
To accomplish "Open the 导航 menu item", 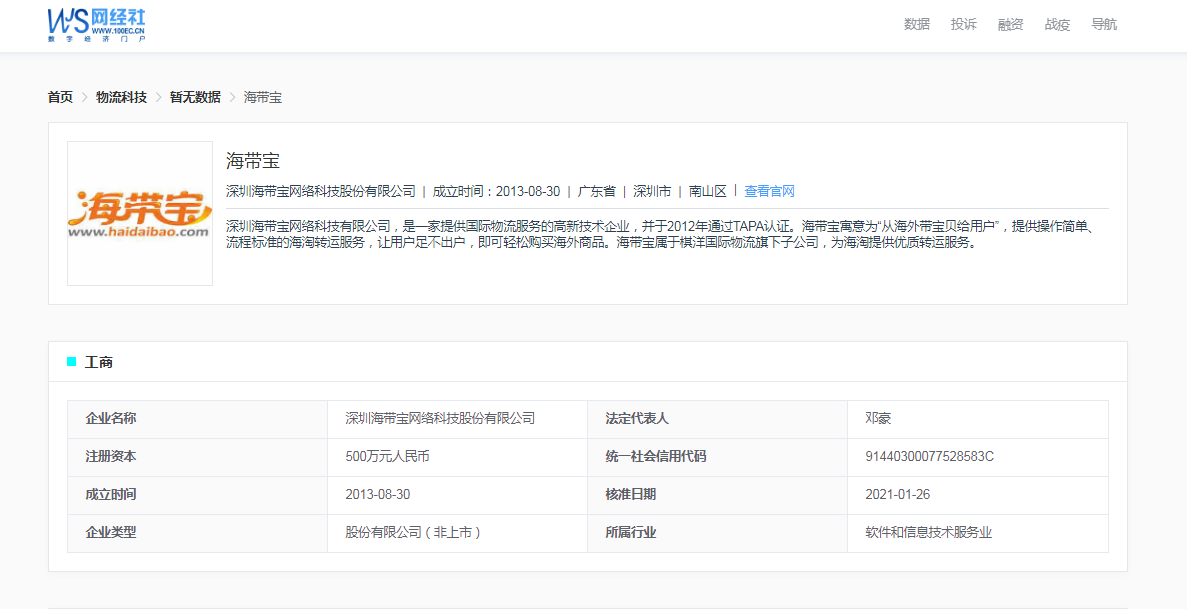I will 1104,24.
